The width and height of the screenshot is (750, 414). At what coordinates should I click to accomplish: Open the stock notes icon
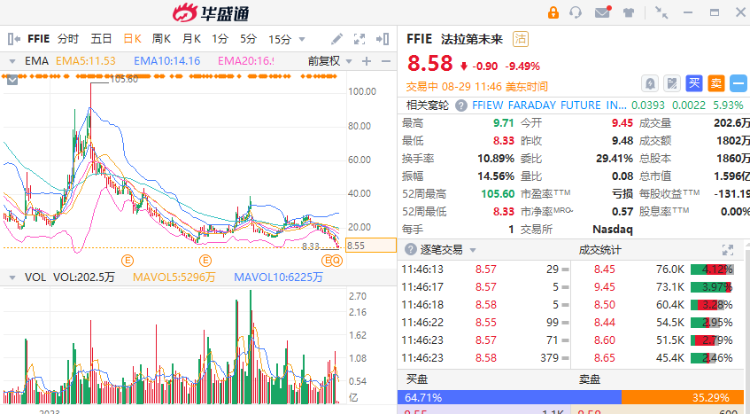(672, 84)
